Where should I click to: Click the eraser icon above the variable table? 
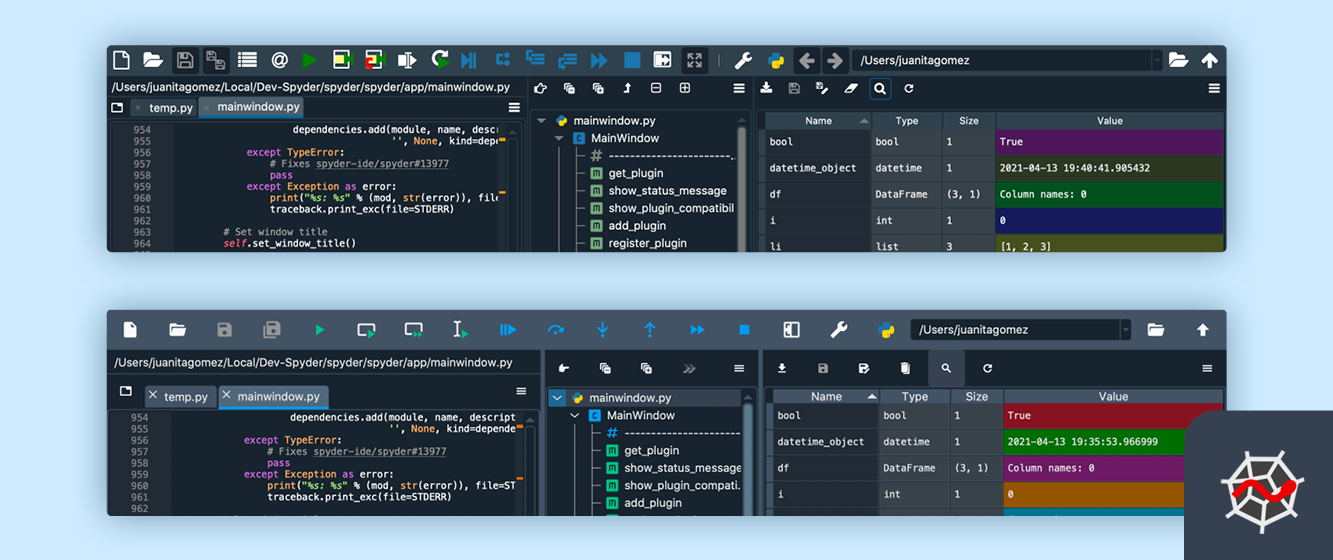click(x=851, y=88)
